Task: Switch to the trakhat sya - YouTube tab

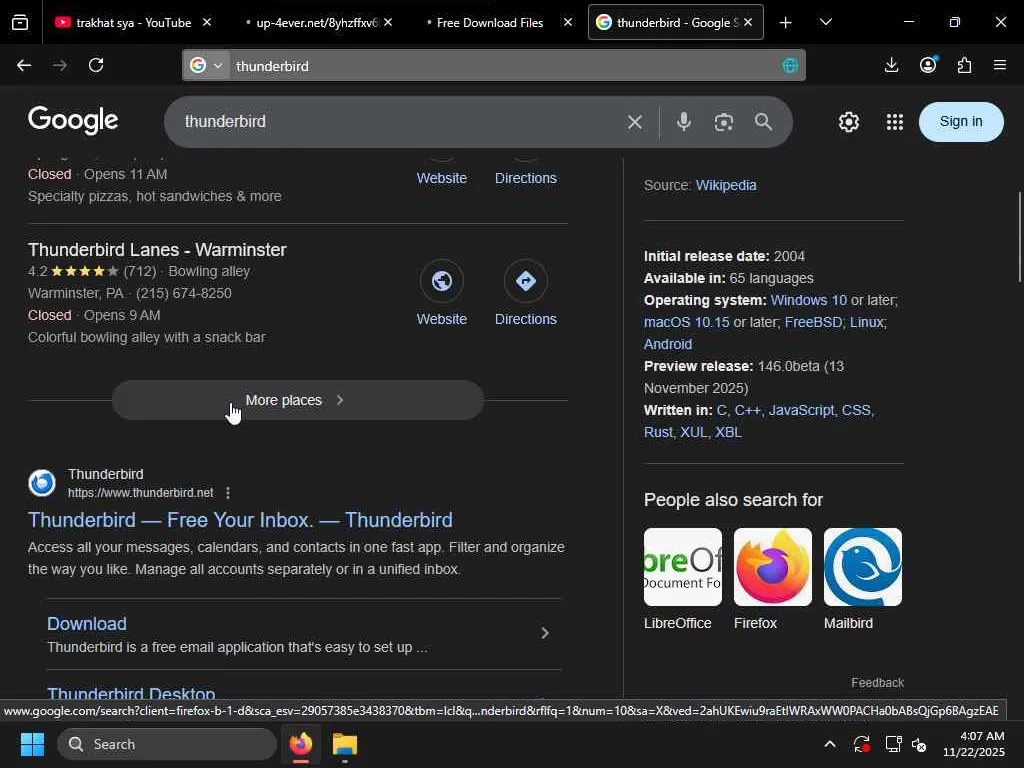Action: (134, 22)
